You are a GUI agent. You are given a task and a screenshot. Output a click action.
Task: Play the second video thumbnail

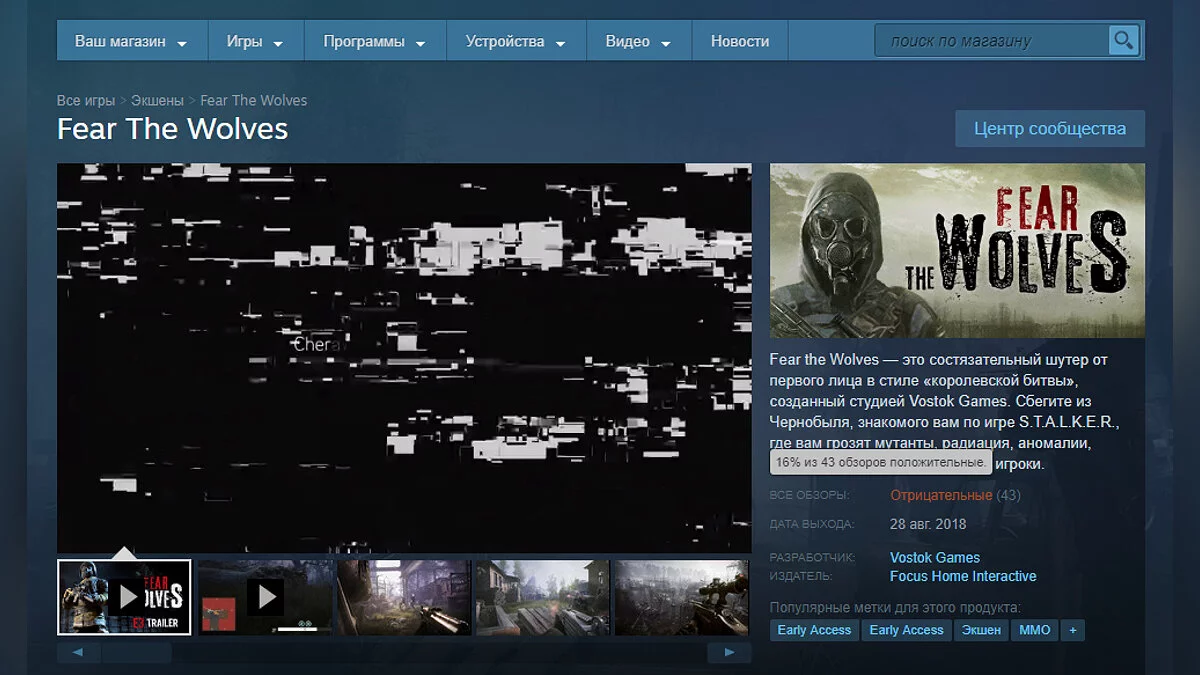click(x=264, y=597)
